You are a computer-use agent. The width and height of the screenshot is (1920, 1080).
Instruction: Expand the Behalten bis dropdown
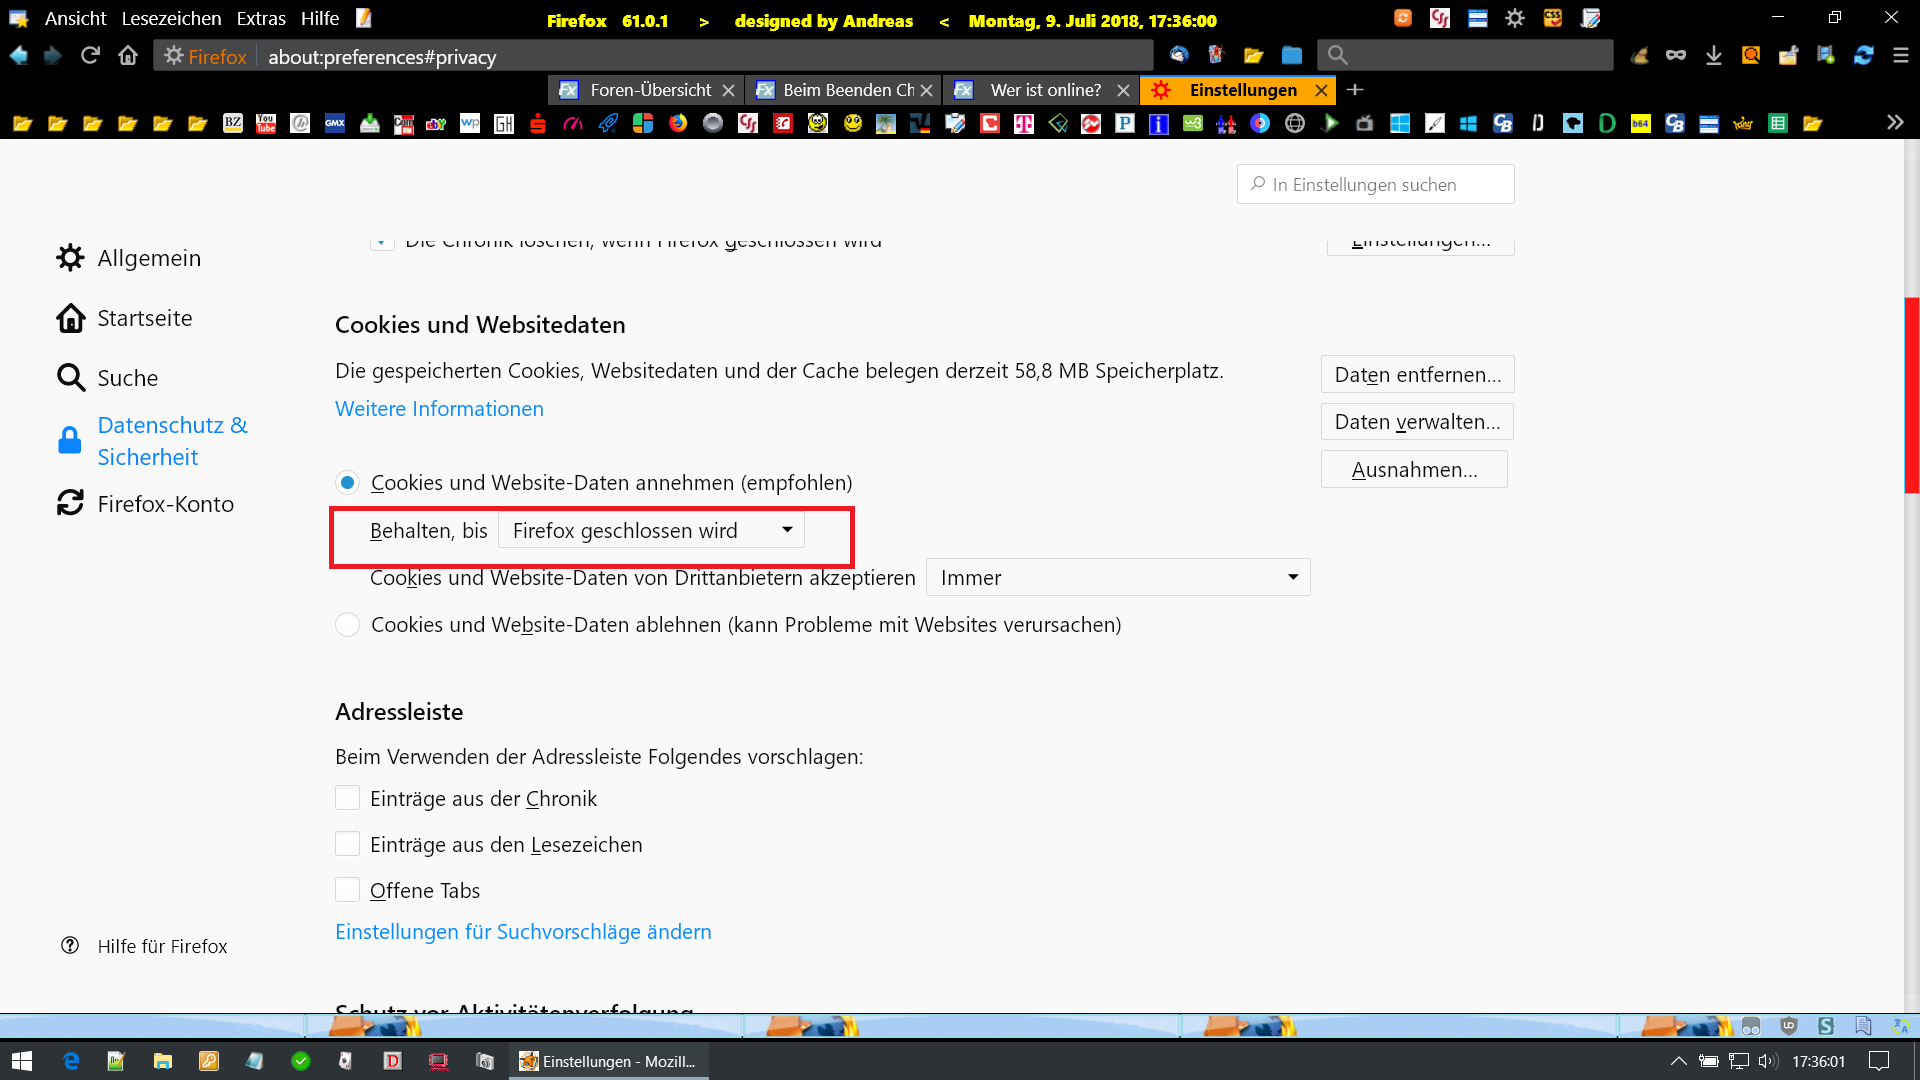coord(650,530)
